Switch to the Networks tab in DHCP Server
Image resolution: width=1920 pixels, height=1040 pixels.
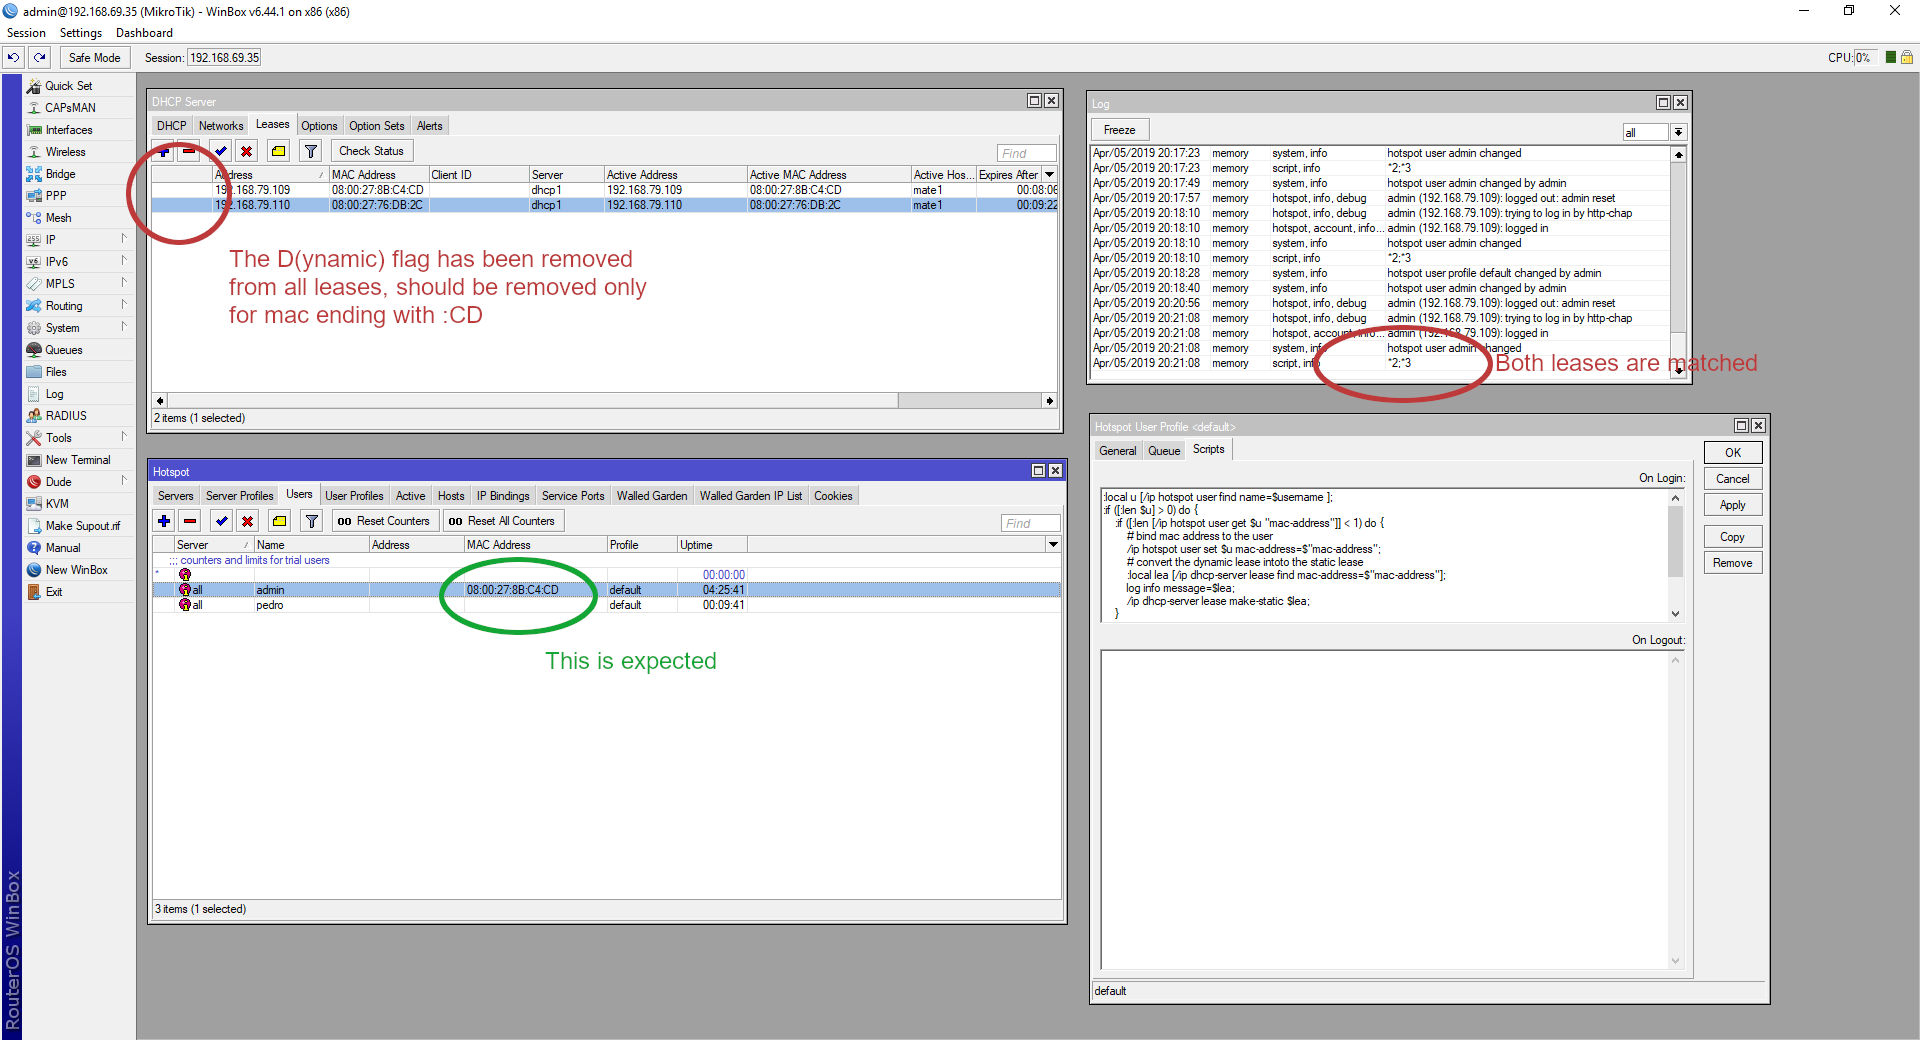(x=220, y=126)
